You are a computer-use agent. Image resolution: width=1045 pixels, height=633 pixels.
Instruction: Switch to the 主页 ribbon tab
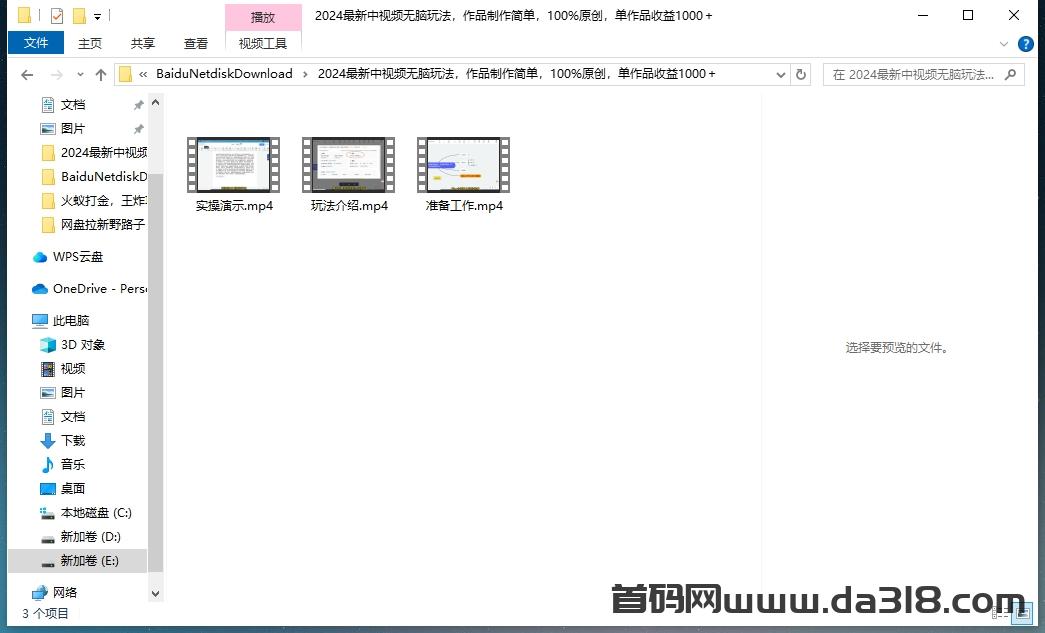[90, 43]
